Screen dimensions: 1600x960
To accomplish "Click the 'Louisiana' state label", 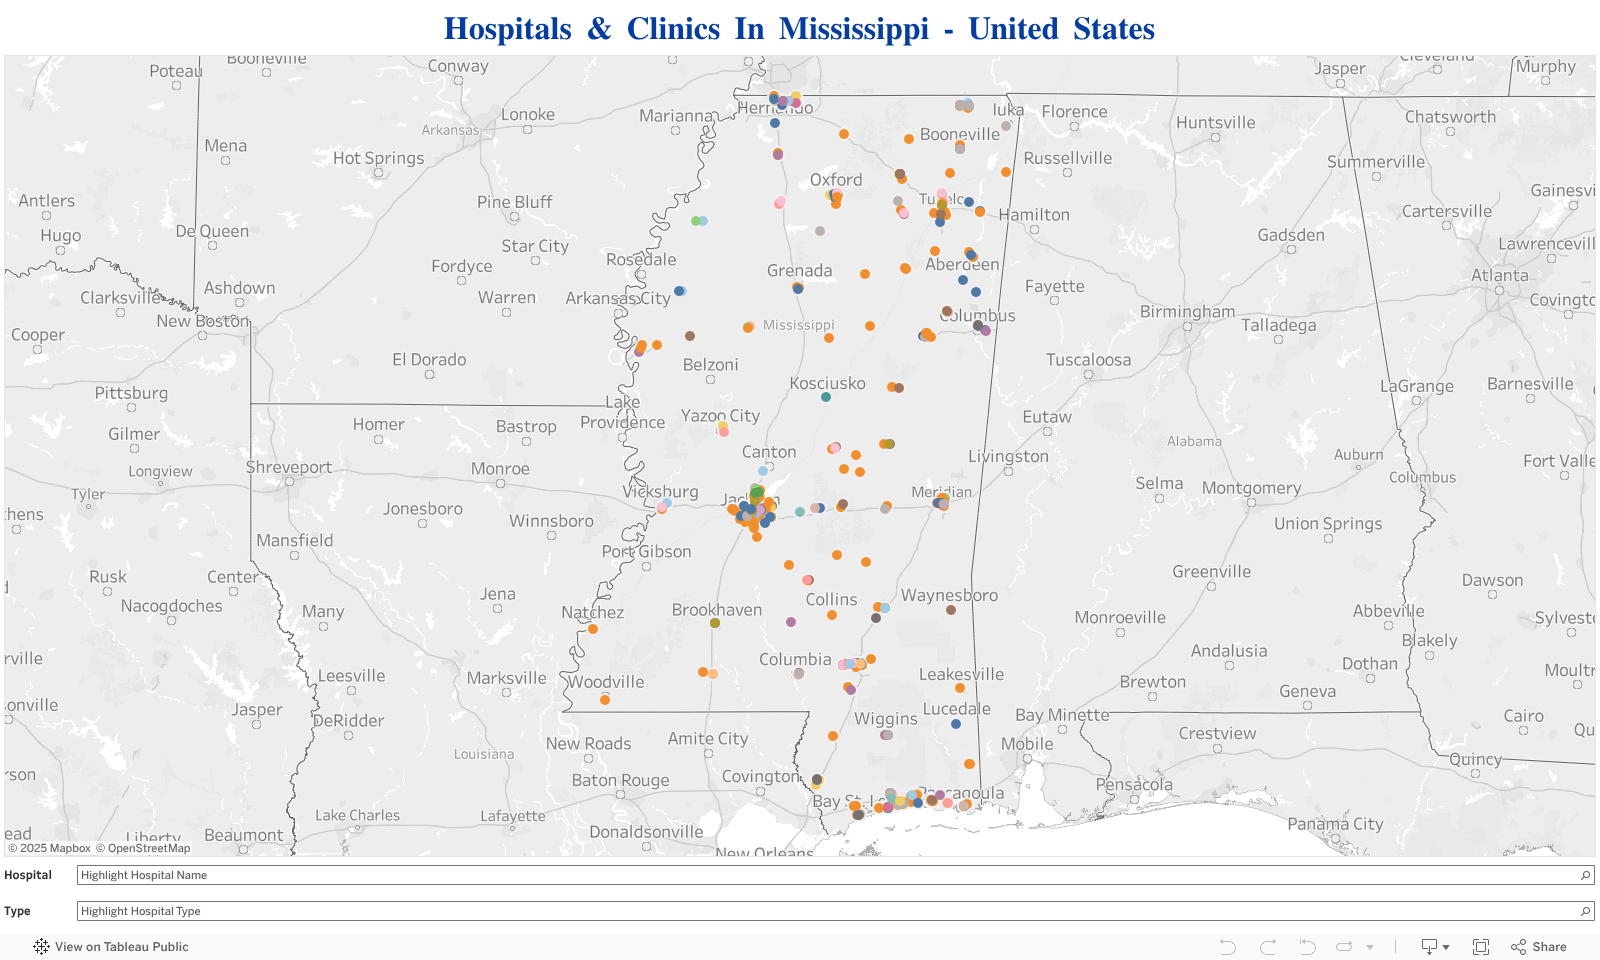I will 484,754.
